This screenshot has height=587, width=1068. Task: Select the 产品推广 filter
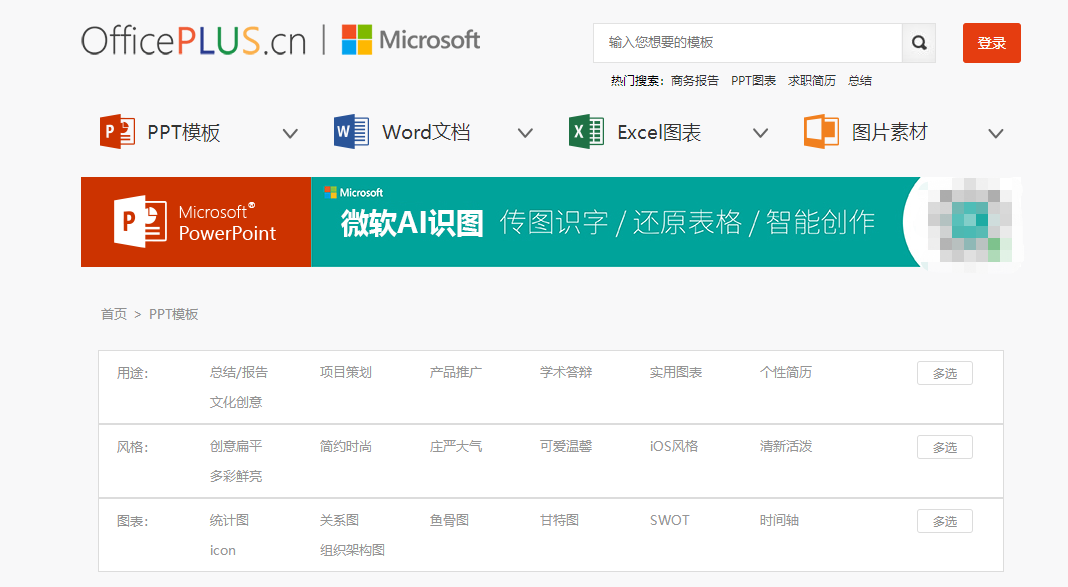click(456, 372)
